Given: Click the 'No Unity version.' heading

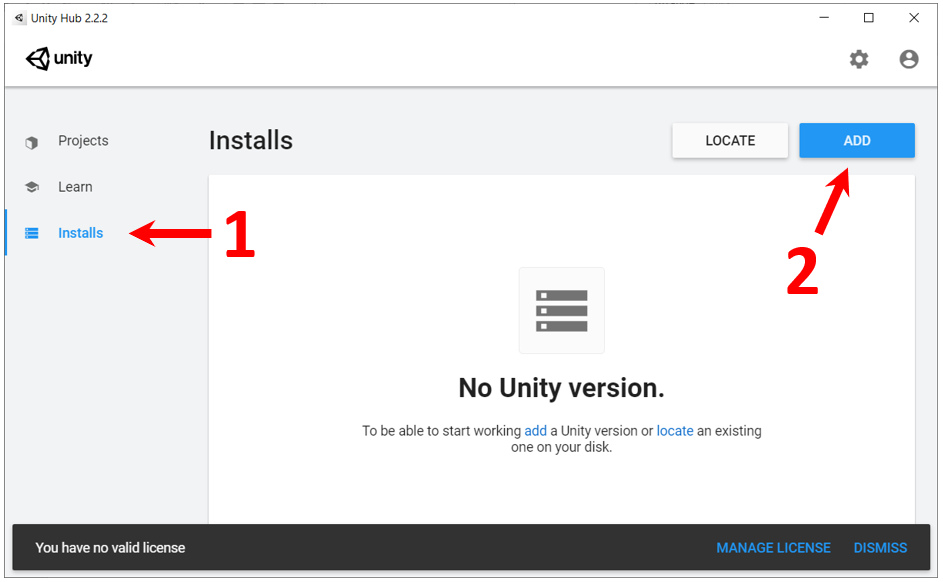Looking at the screenshot, I should (x=561, y=388).
